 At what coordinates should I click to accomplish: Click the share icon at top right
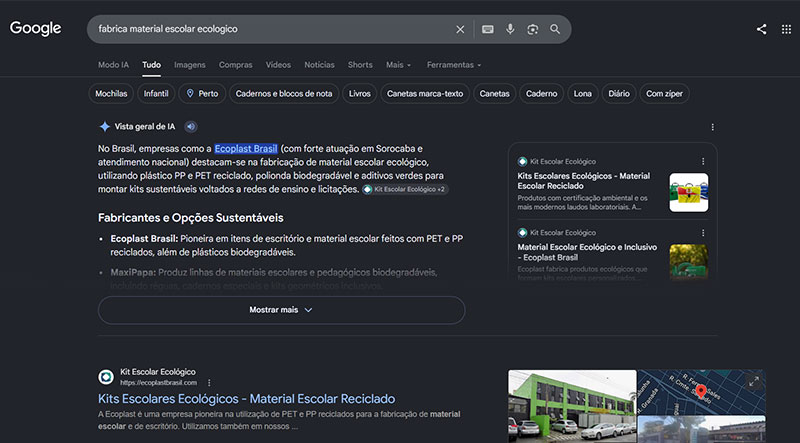pyautogui.click(x=762, y=29)
